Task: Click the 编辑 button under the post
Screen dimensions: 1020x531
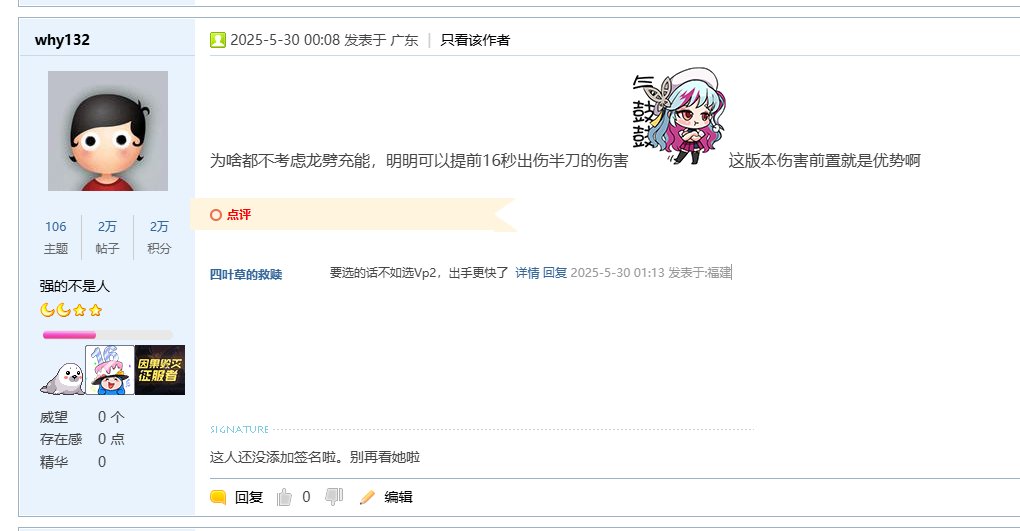Action: [398, 497]
